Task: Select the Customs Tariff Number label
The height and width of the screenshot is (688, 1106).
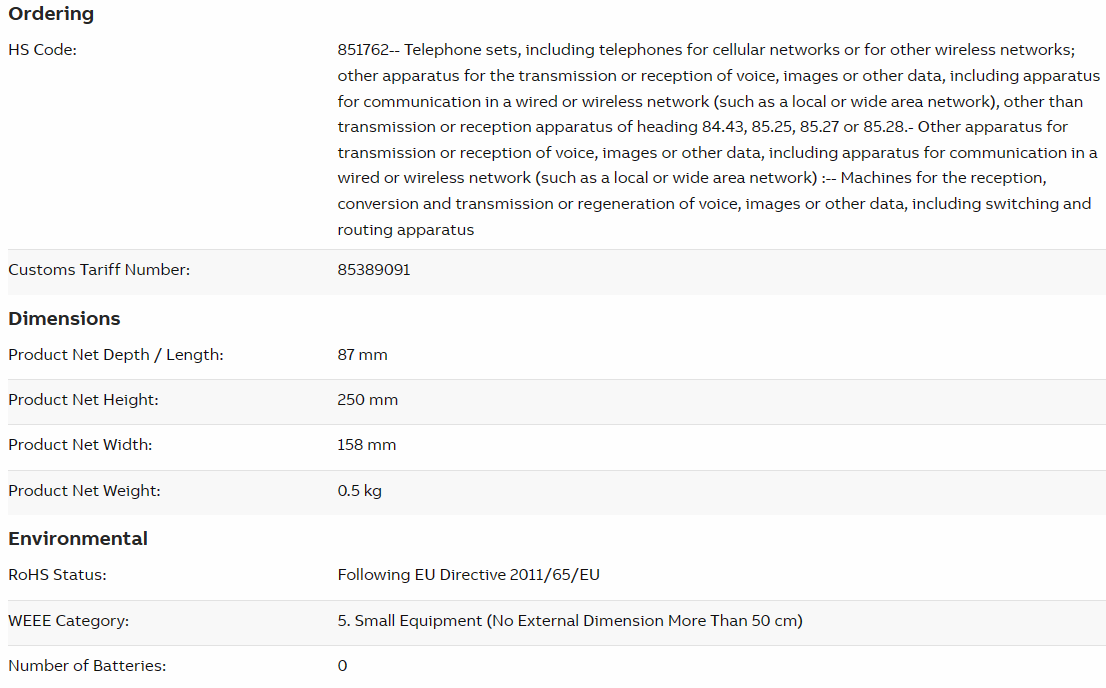Action: [99, 270]
